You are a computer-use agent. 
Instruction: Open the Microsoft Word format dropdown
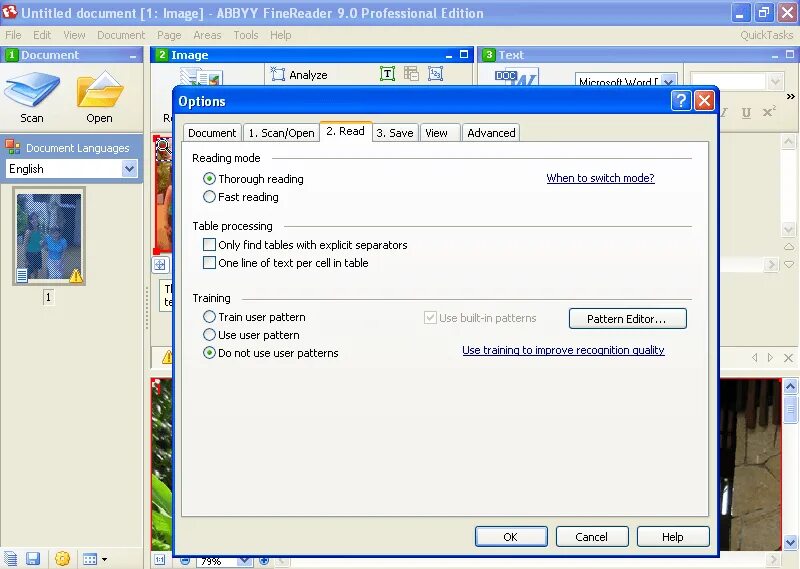[x=668, y=82]
